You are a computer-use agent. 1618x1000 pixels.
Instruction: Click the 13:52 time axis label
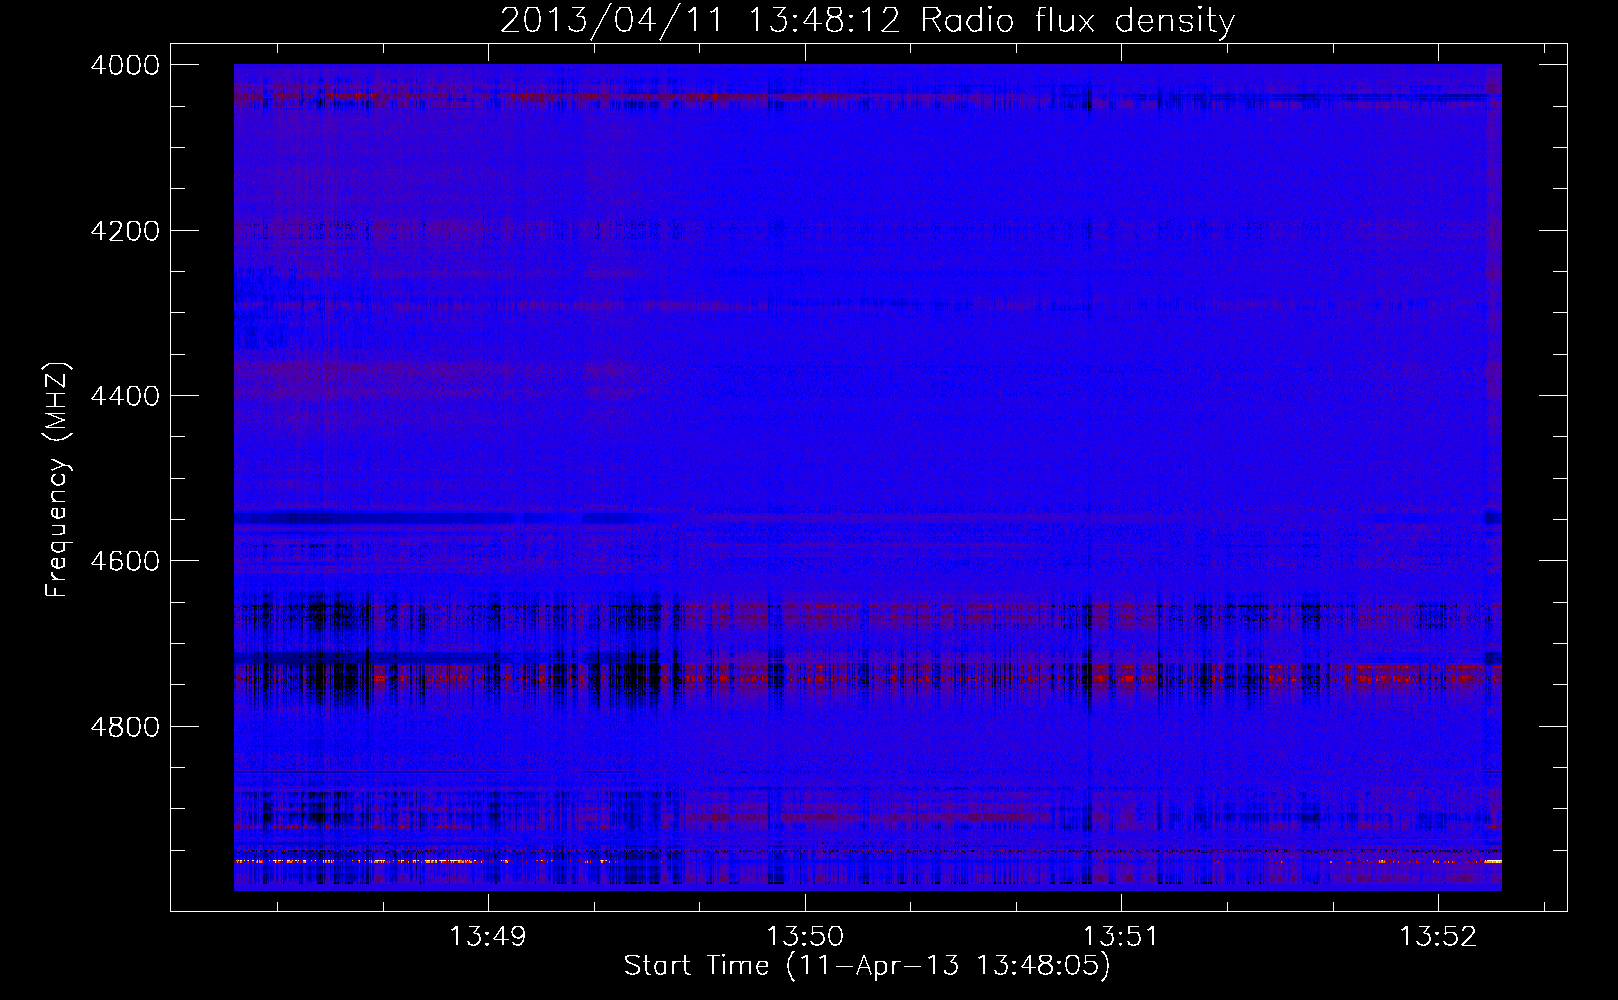point(1438,937)
